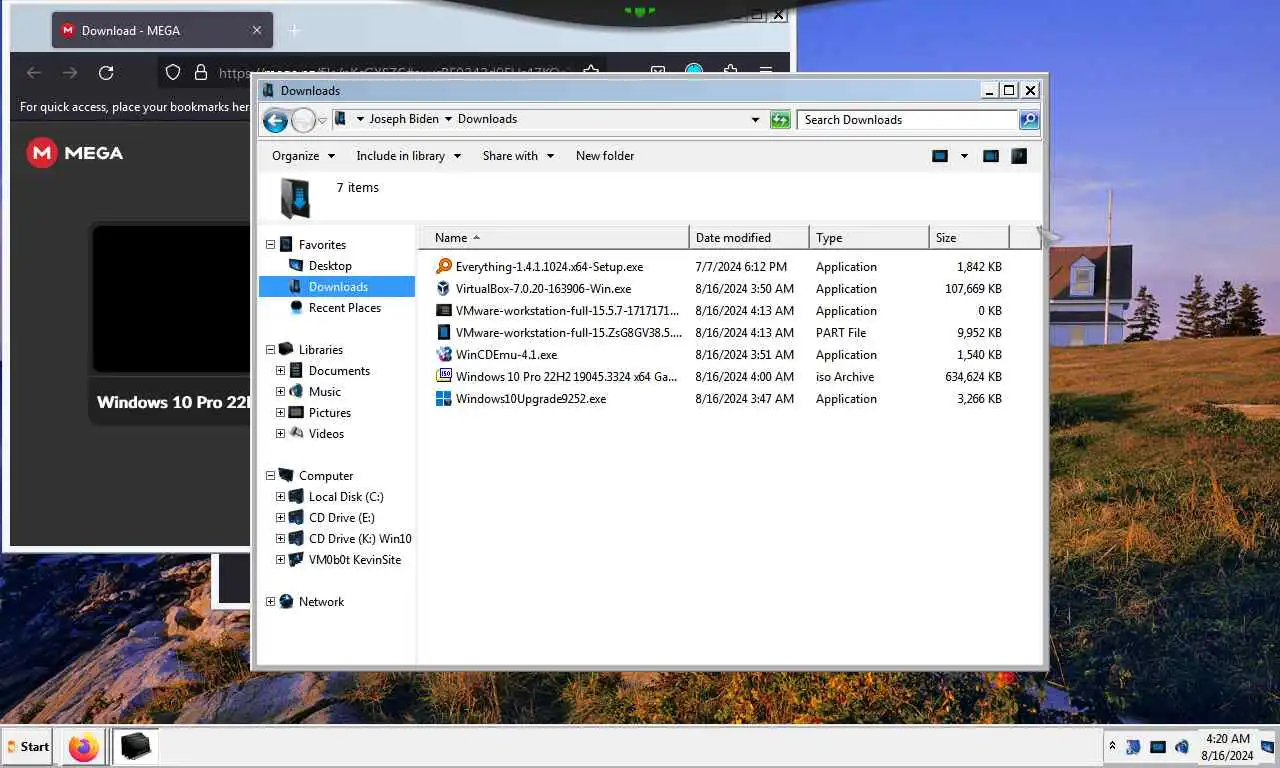Collapse the Favorites tree group

tap(270, 245)
